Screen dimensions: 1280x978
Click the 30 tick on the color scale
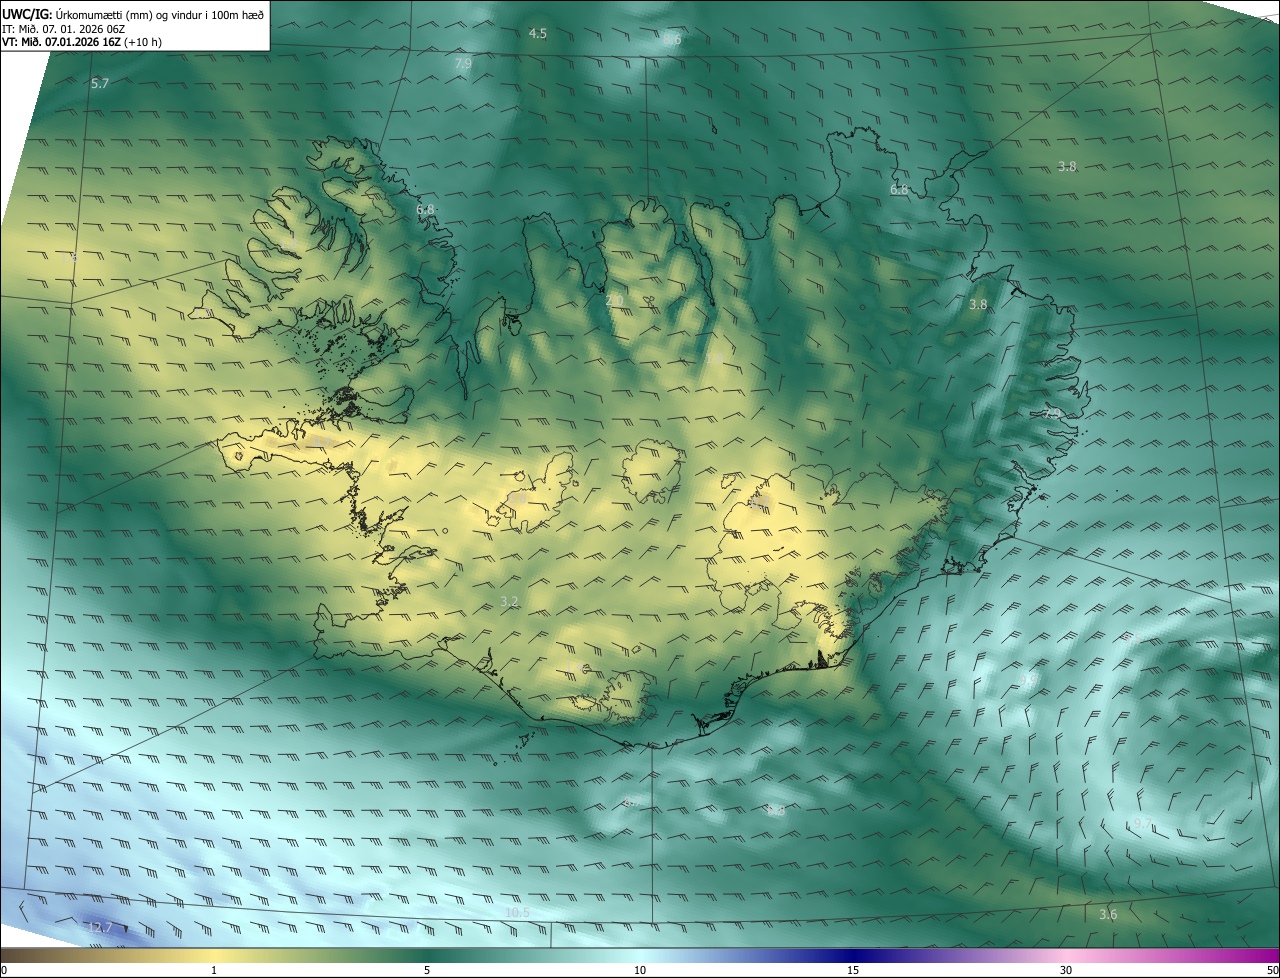coord(1066,970)
